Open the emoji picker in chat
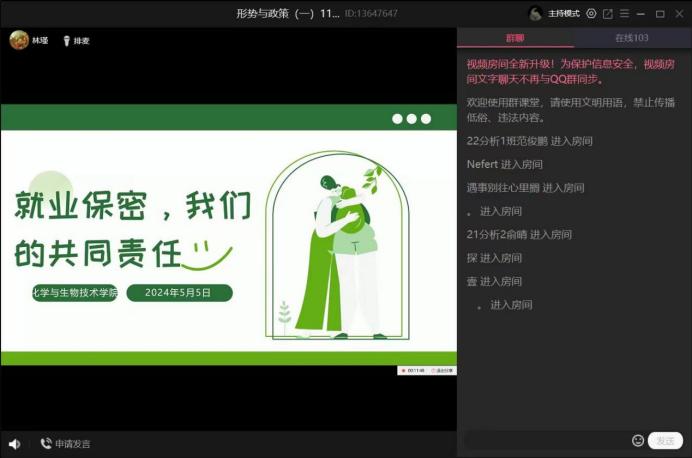Screen dimensions: 692x458 638,440
